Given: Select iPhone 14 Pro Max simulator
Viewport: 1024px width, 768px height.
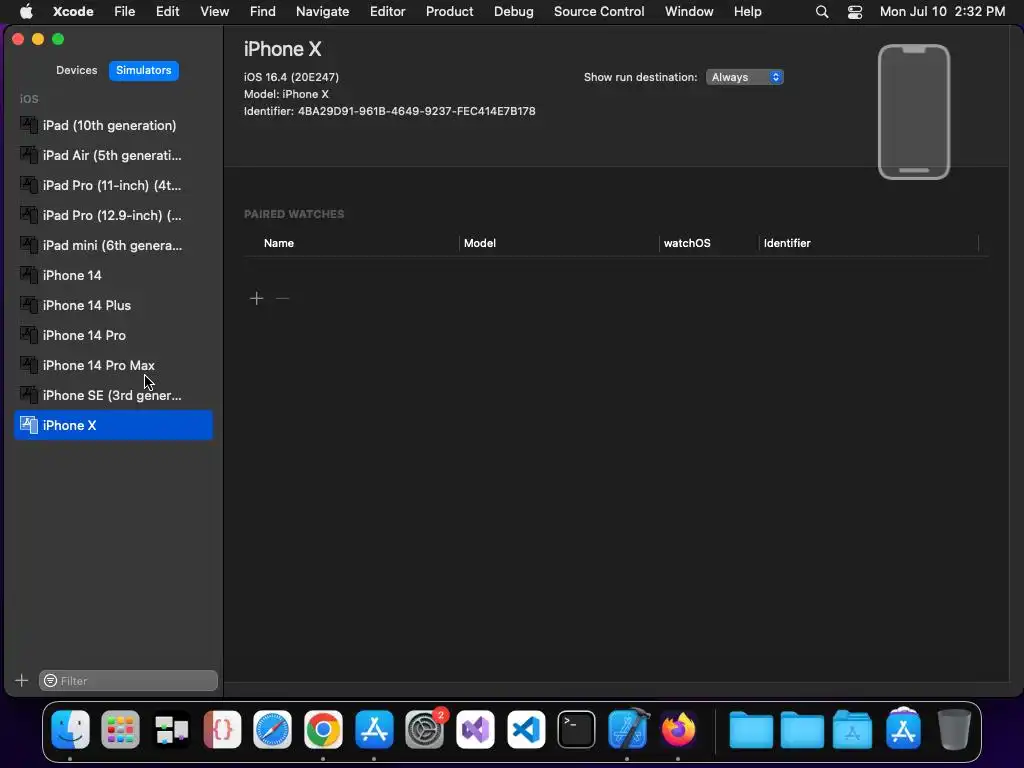Looking at the screenshot, I should tap(113, 366).
